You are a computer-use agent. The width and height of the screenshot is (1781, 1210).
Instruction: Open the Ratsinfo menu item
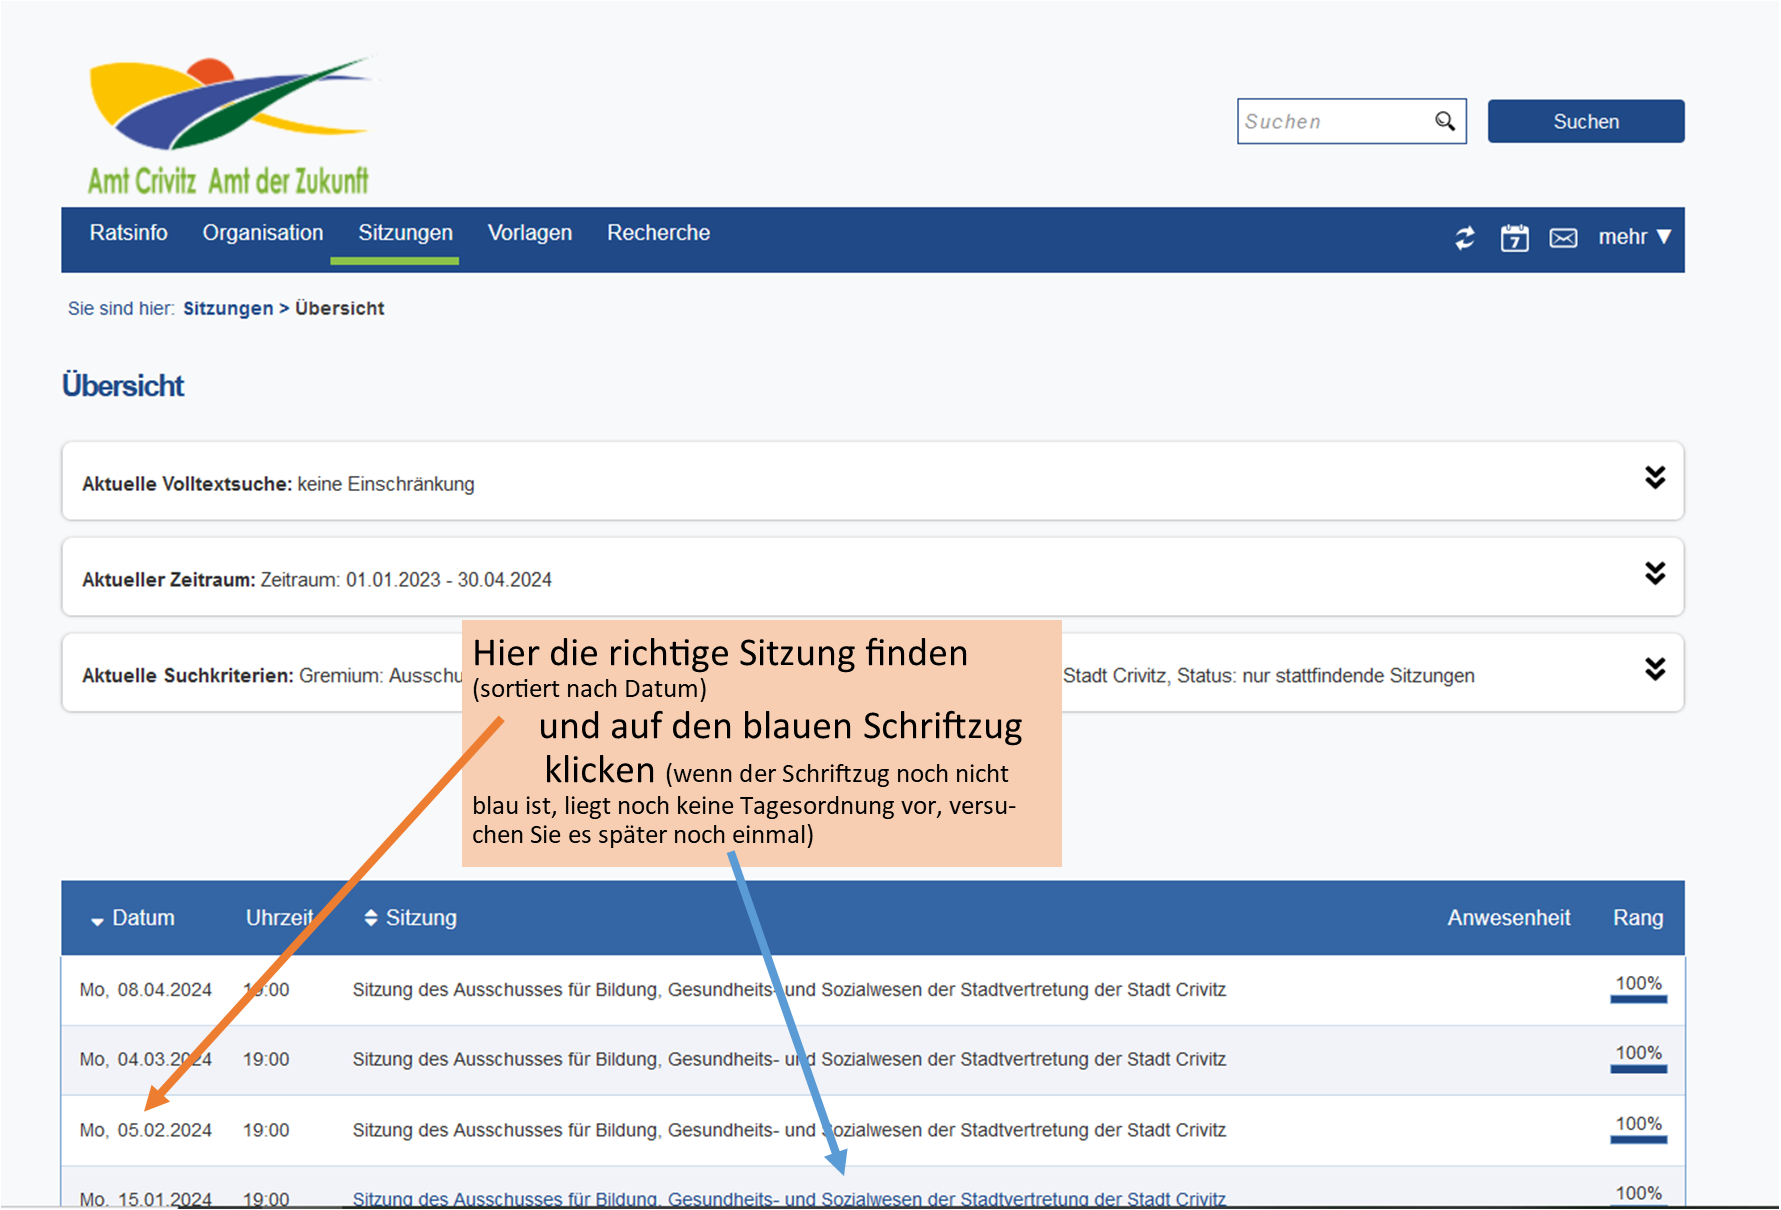[x=129, y=233]
